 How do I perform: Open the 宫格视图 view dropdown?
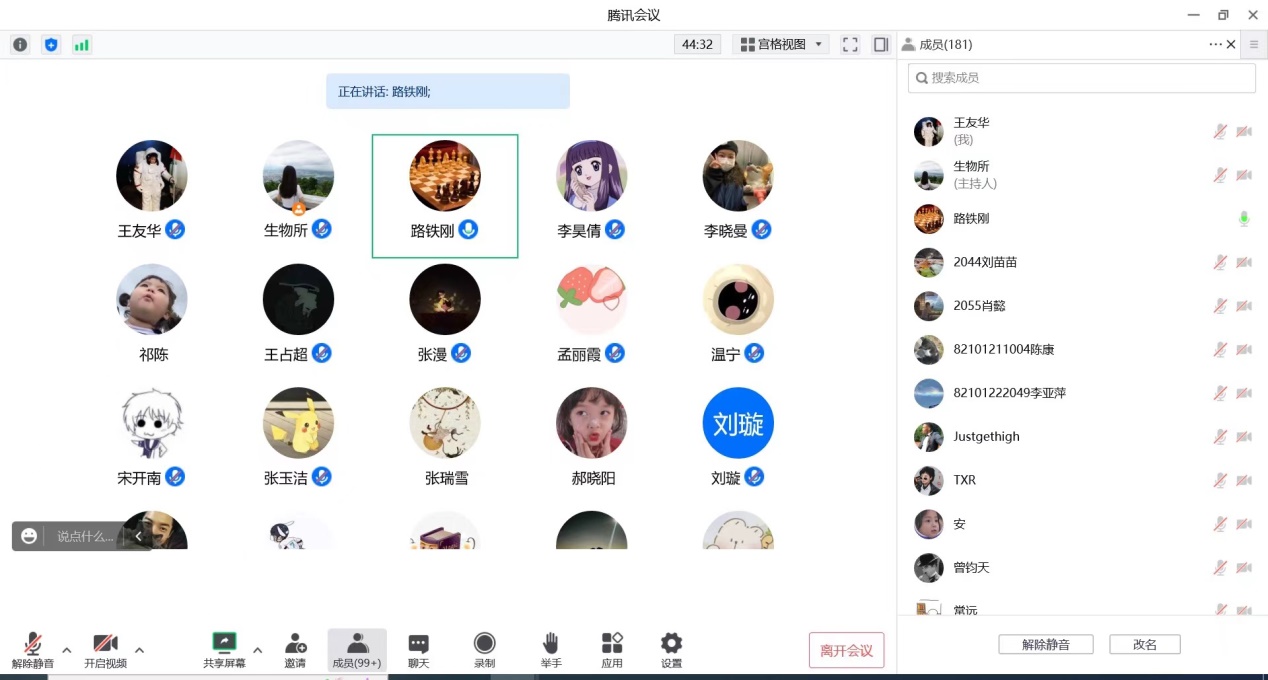[x=781, y=45]
